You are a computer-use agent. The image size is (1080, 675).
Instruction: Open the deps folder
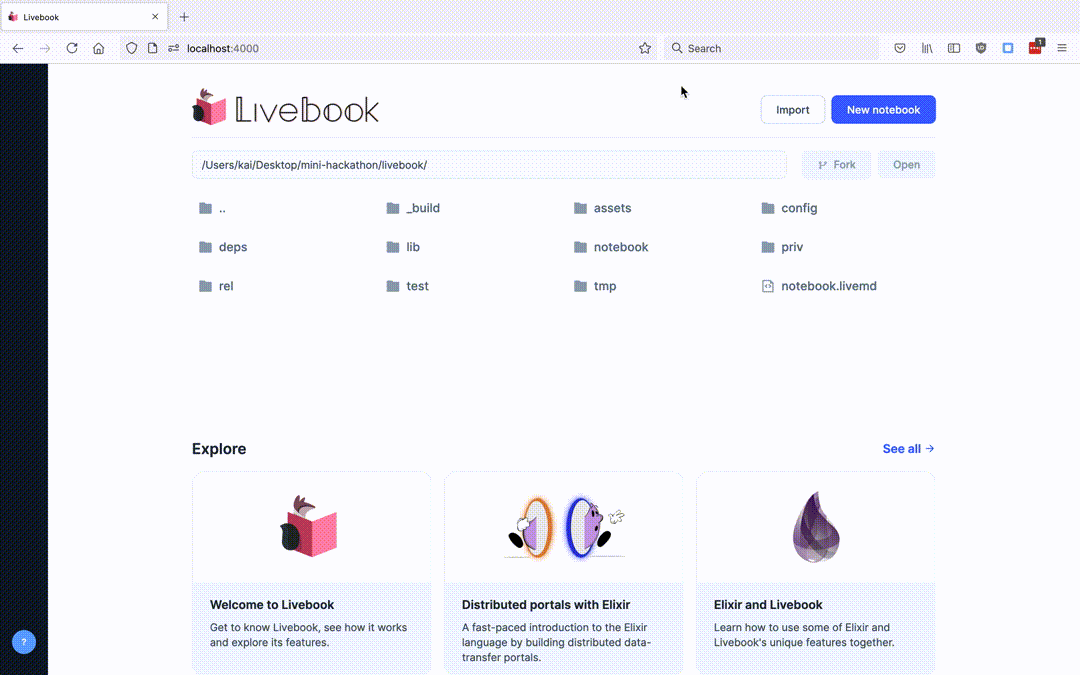[222, 247]
